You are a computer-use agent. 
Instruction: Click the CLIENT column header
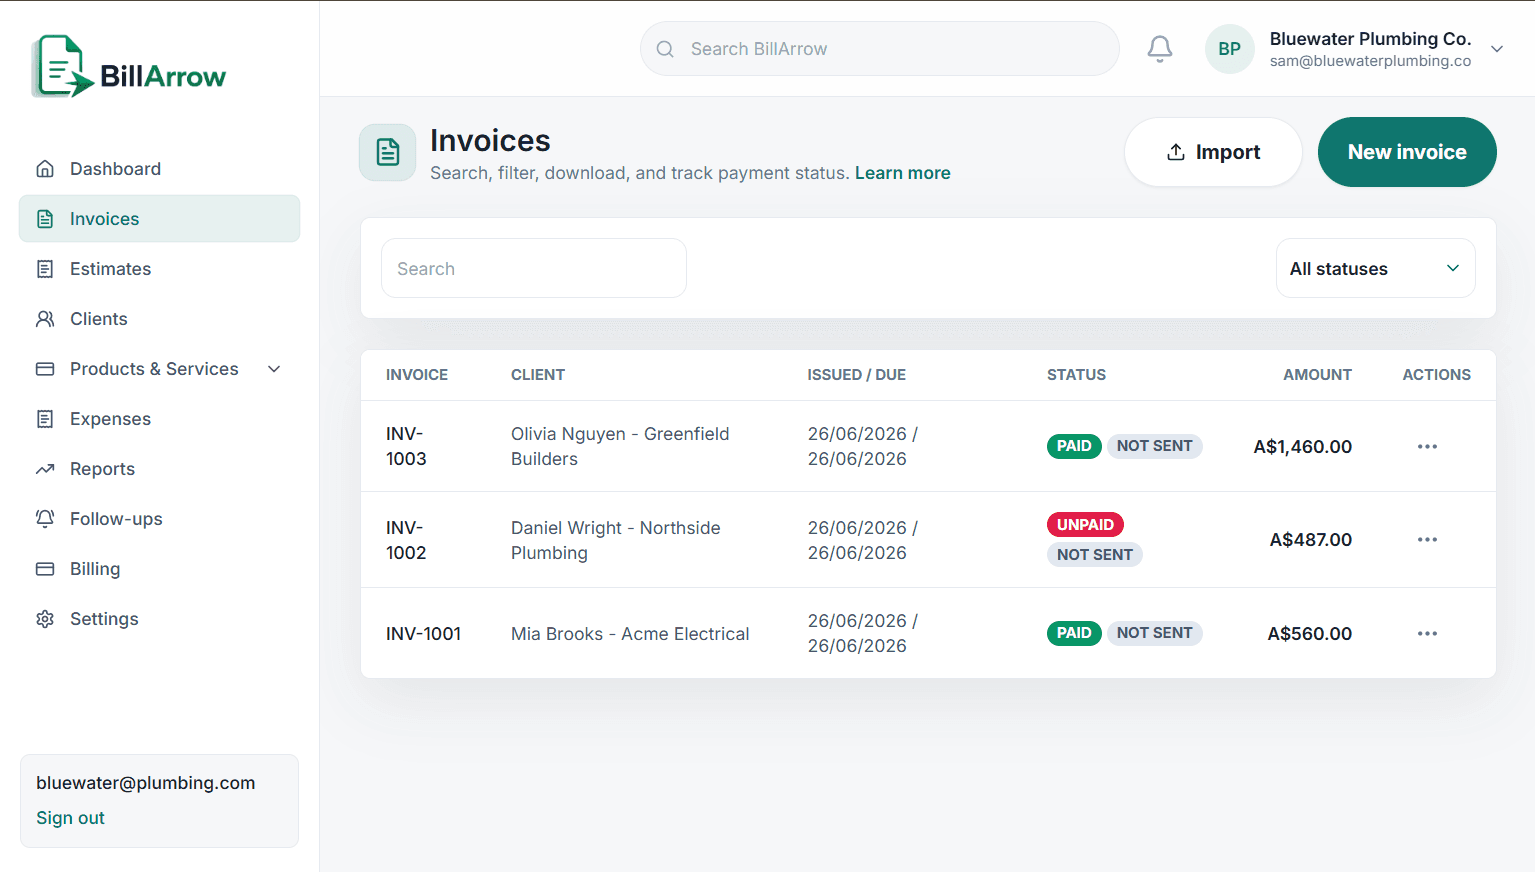538,375
